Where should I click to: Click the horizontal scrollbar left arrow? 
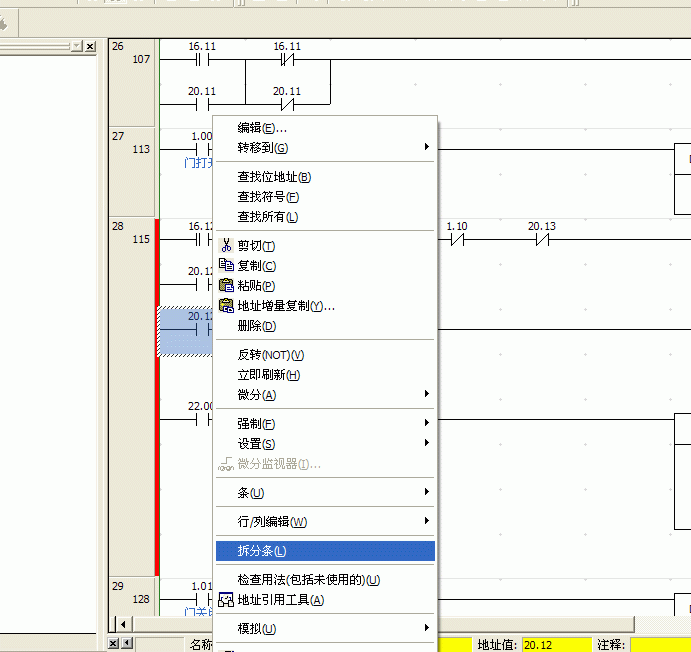click(x=127, y=644)
